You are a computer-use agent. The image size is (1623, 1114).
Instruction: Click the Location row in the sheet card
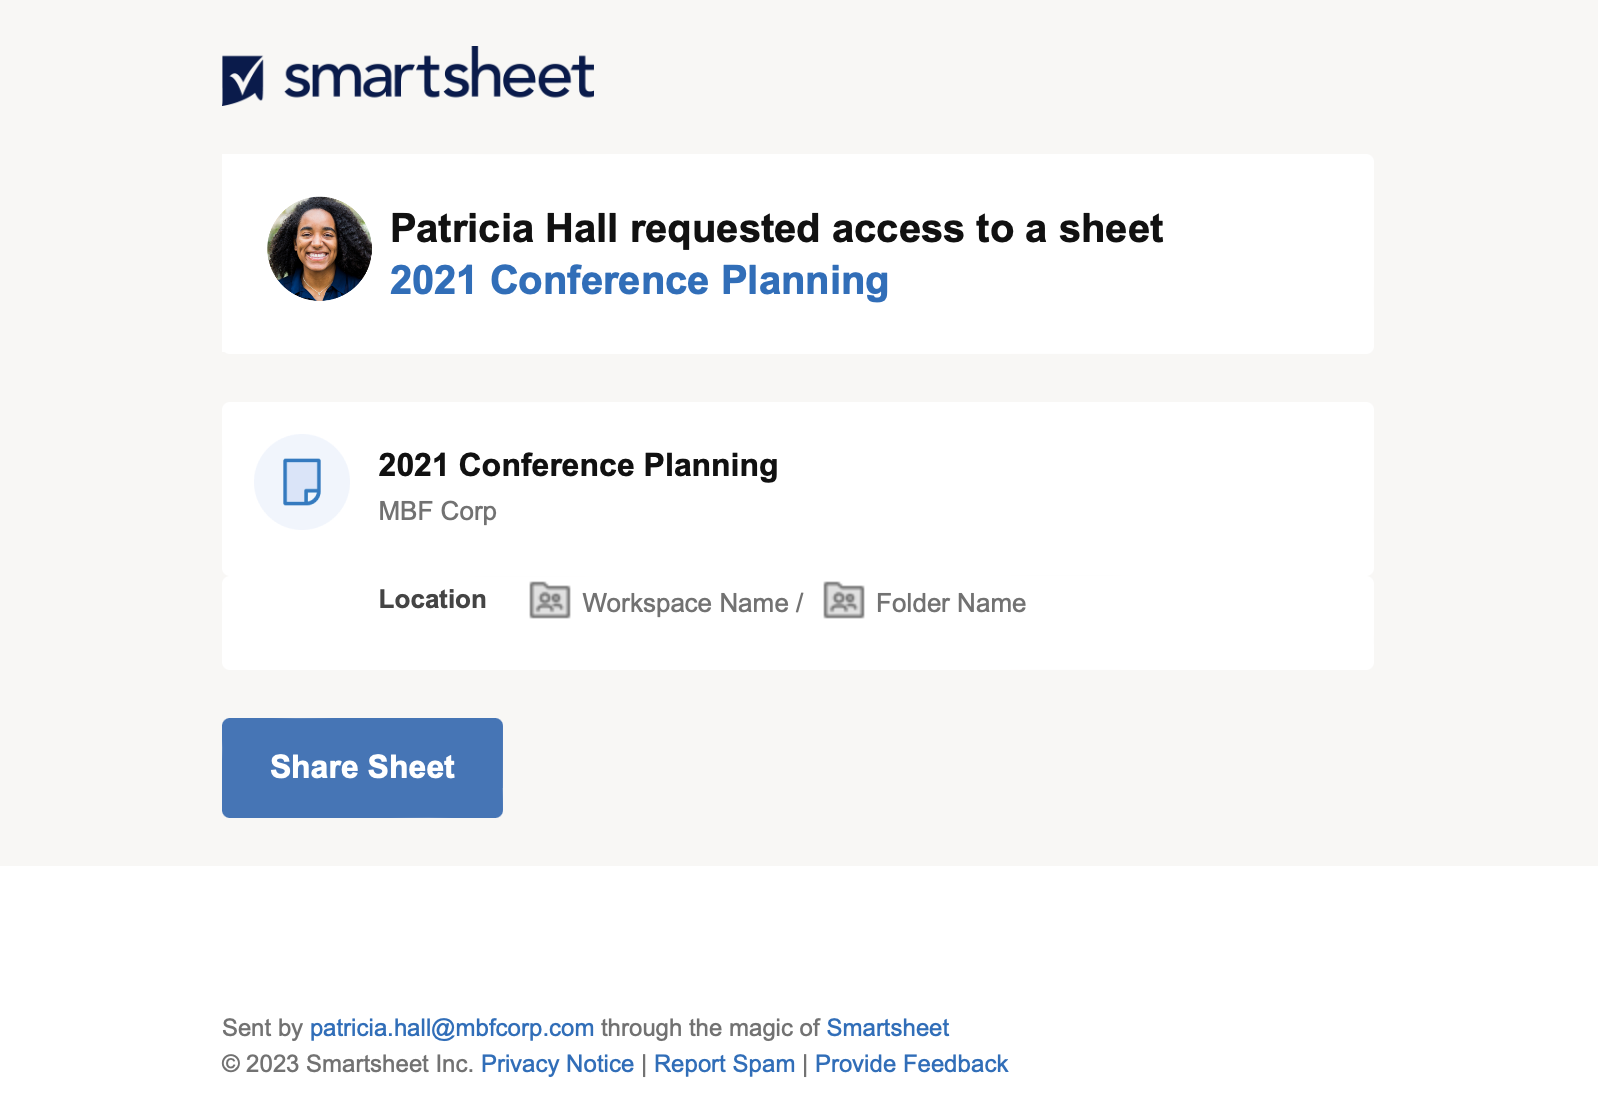432,599
